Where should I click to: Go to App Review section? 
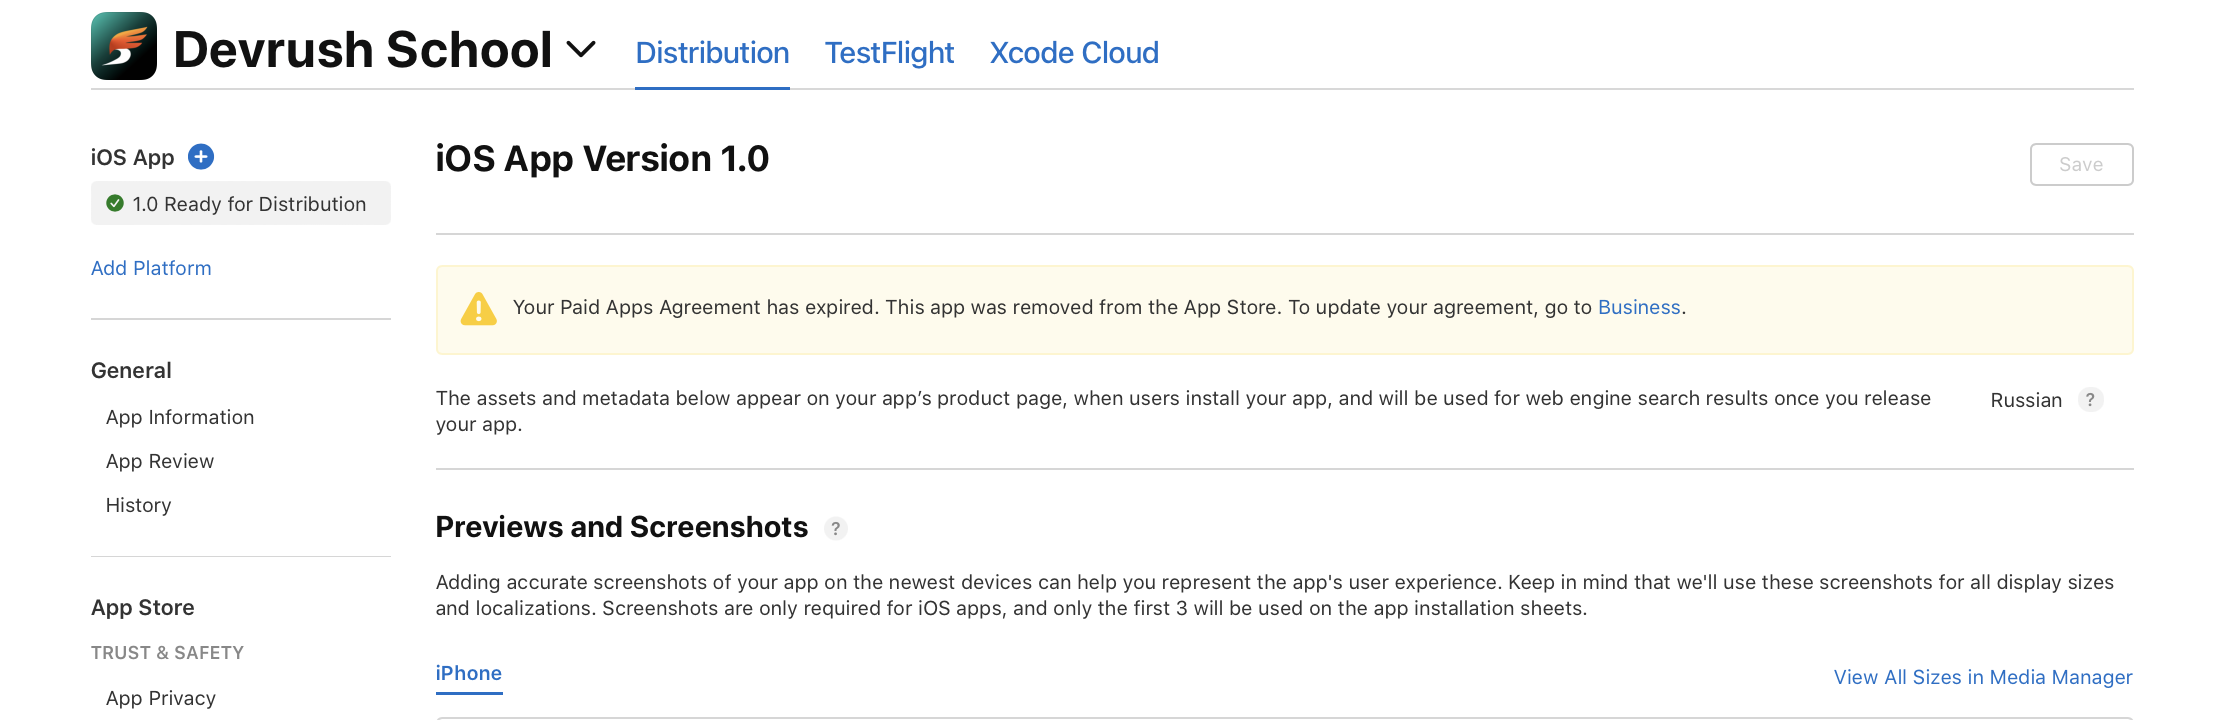click(x=160, y=461)
